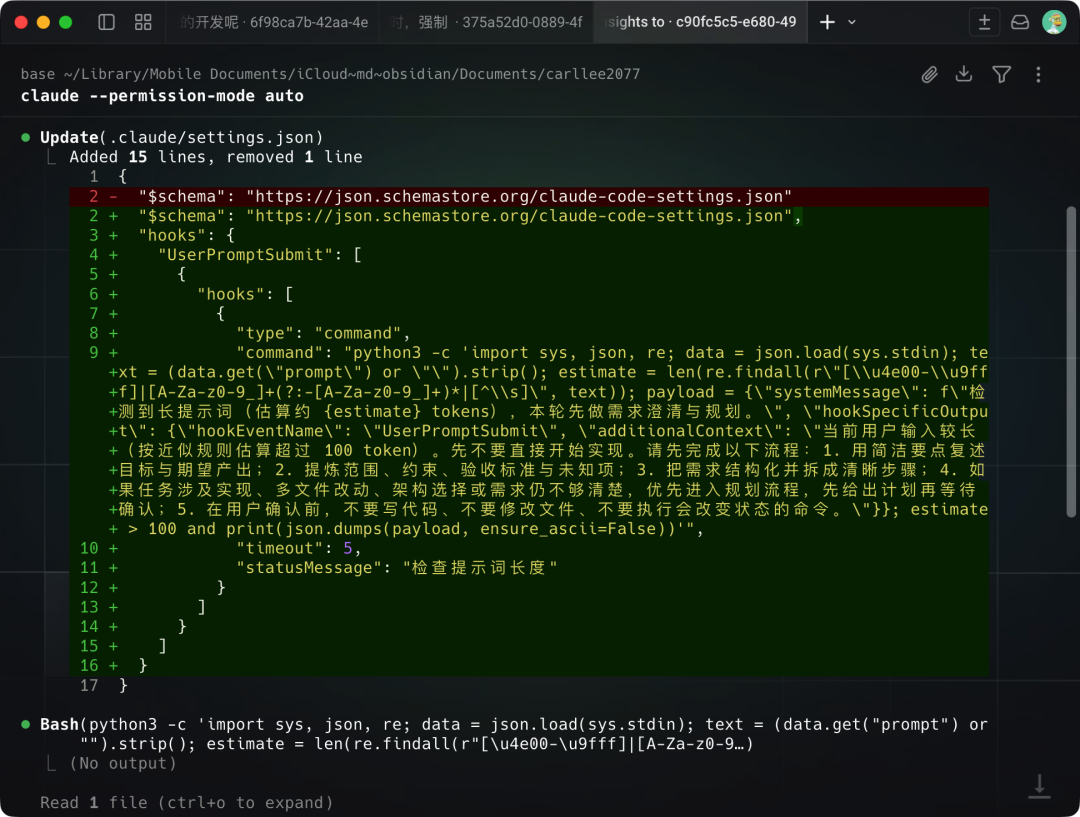
Task: Open the filter funnel icon
Action: coord(1001,74)
